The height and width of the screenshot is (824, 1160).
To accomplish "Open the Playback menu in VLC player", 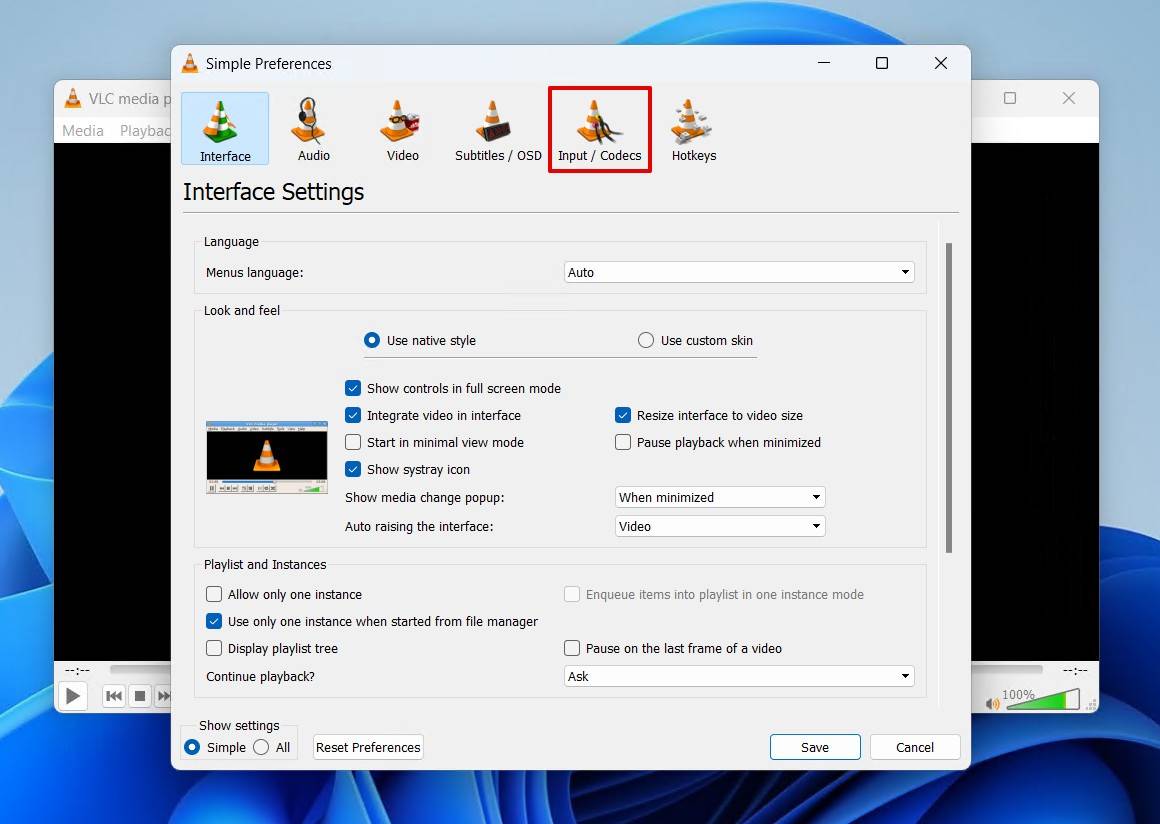I will (x=145, y=131).
